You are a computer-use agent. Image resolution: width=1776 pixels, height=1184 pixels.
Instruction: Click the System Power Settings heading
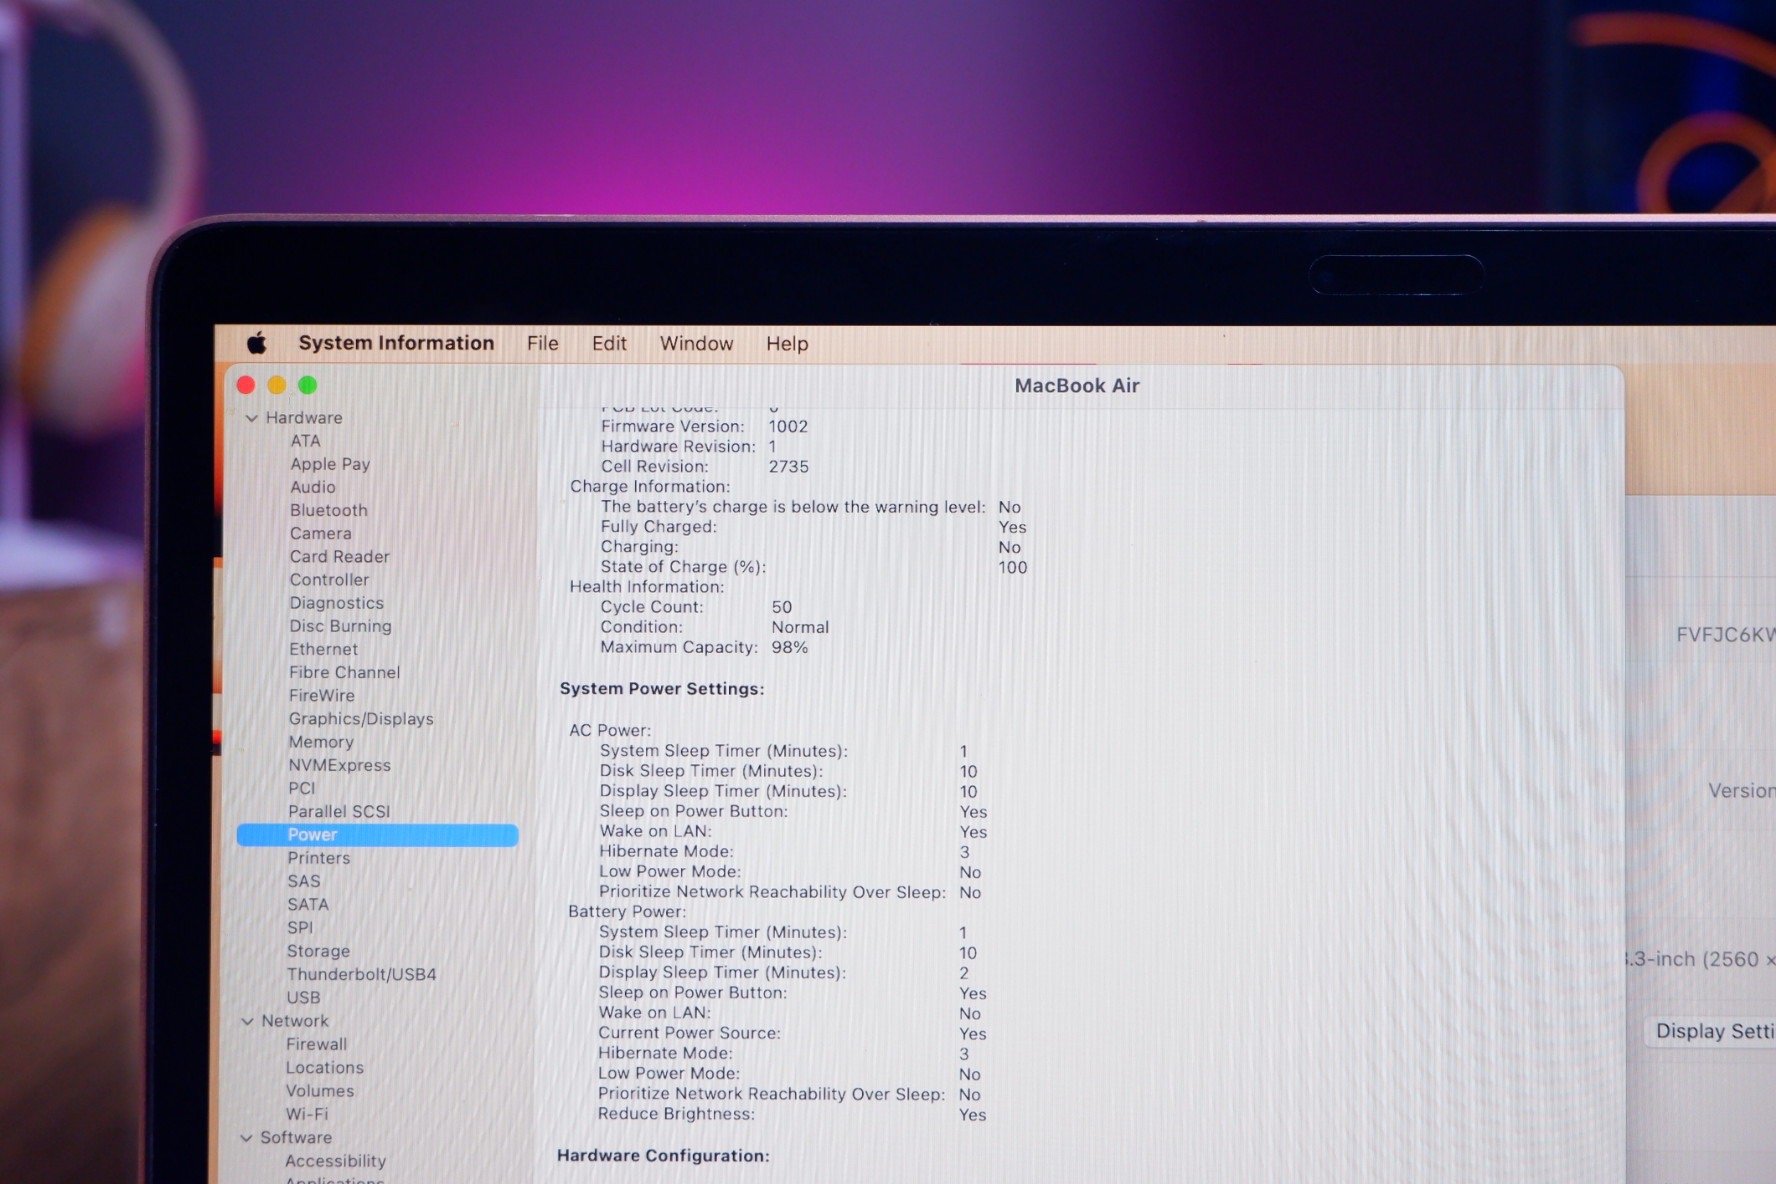[662, 689]
